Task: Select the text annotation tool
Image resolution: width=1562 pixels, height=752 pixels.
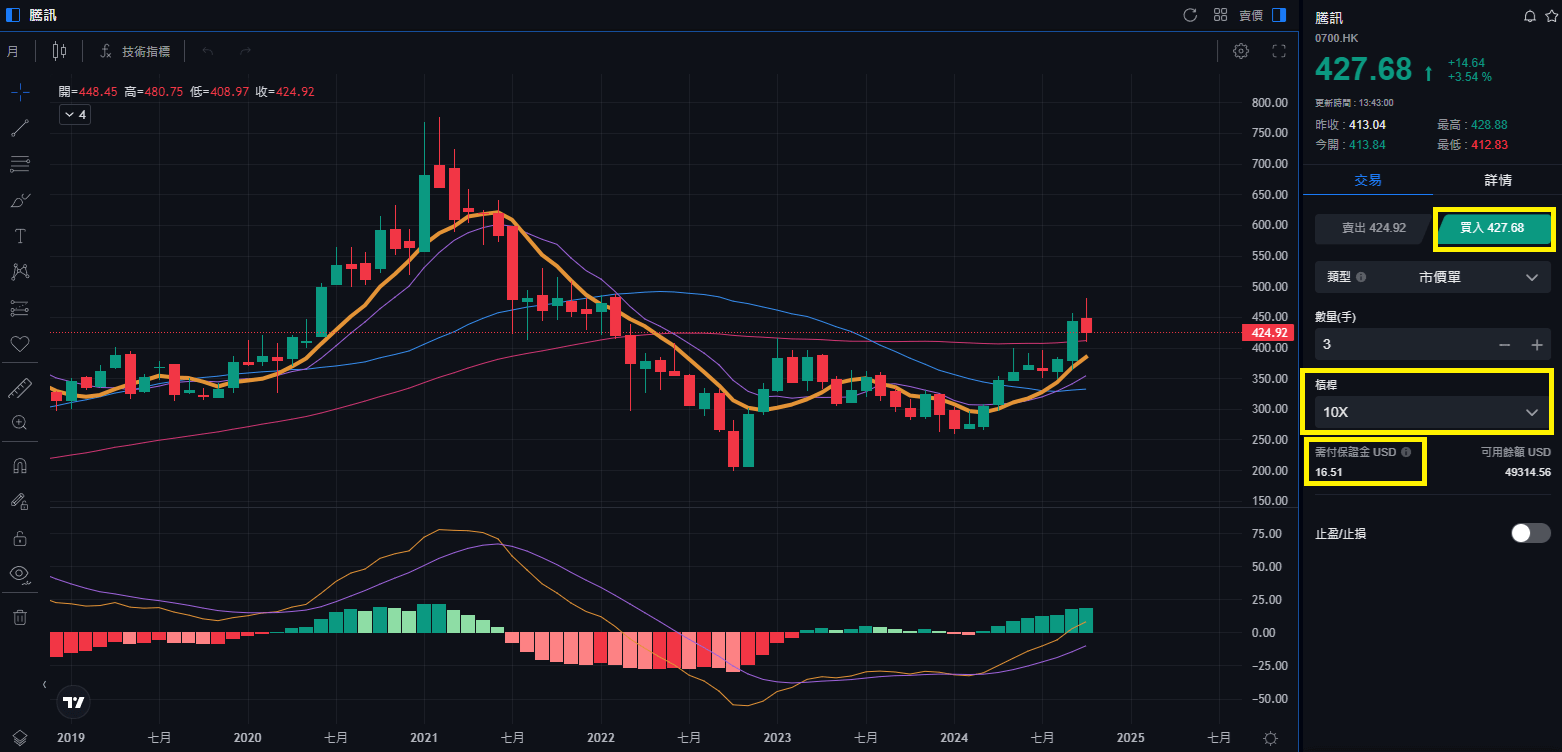Action: (x=19, y=236)
